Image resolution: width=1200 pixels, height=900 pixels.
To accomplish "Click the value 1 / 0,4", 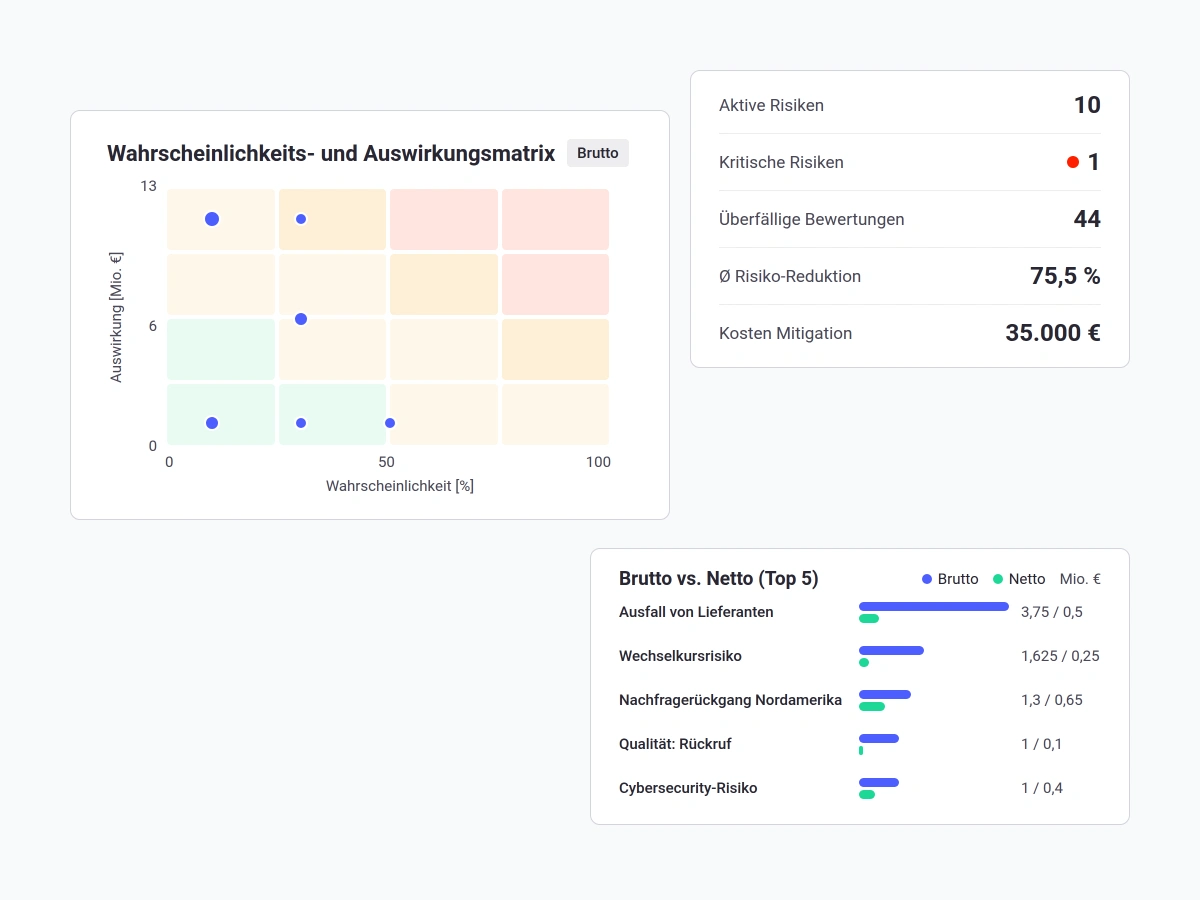I will (x=1042, y=788).
